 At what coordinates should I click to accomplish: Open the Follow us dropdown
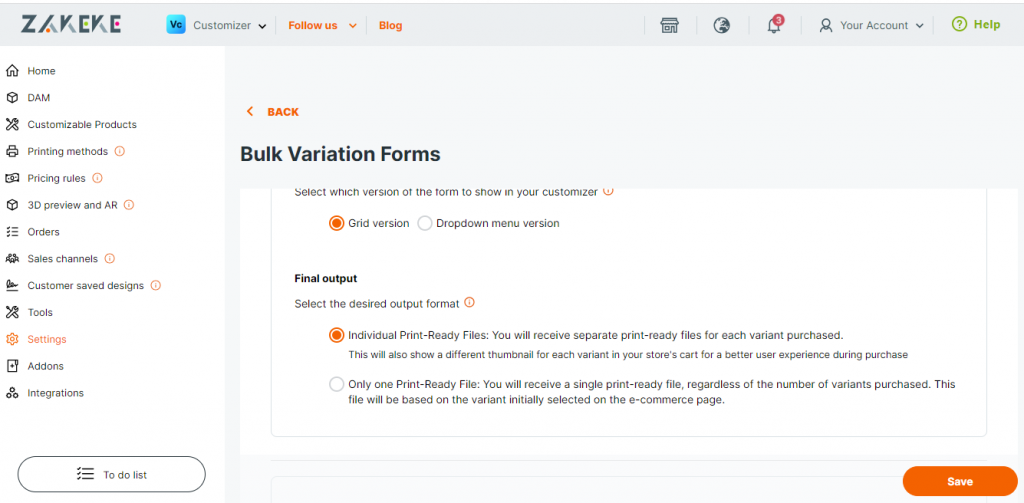pos(323,25)
